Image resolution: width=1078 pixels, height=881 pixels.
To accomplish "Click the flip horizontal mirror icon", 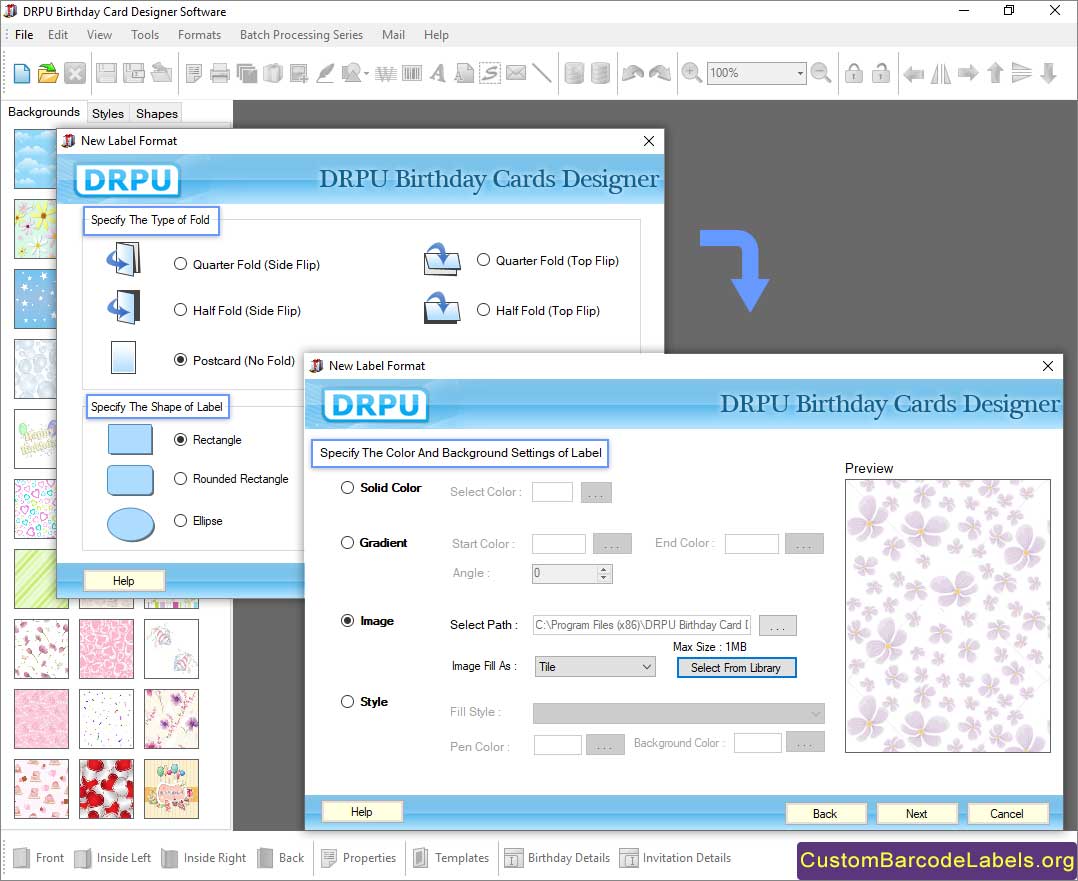I will [940, 73].
